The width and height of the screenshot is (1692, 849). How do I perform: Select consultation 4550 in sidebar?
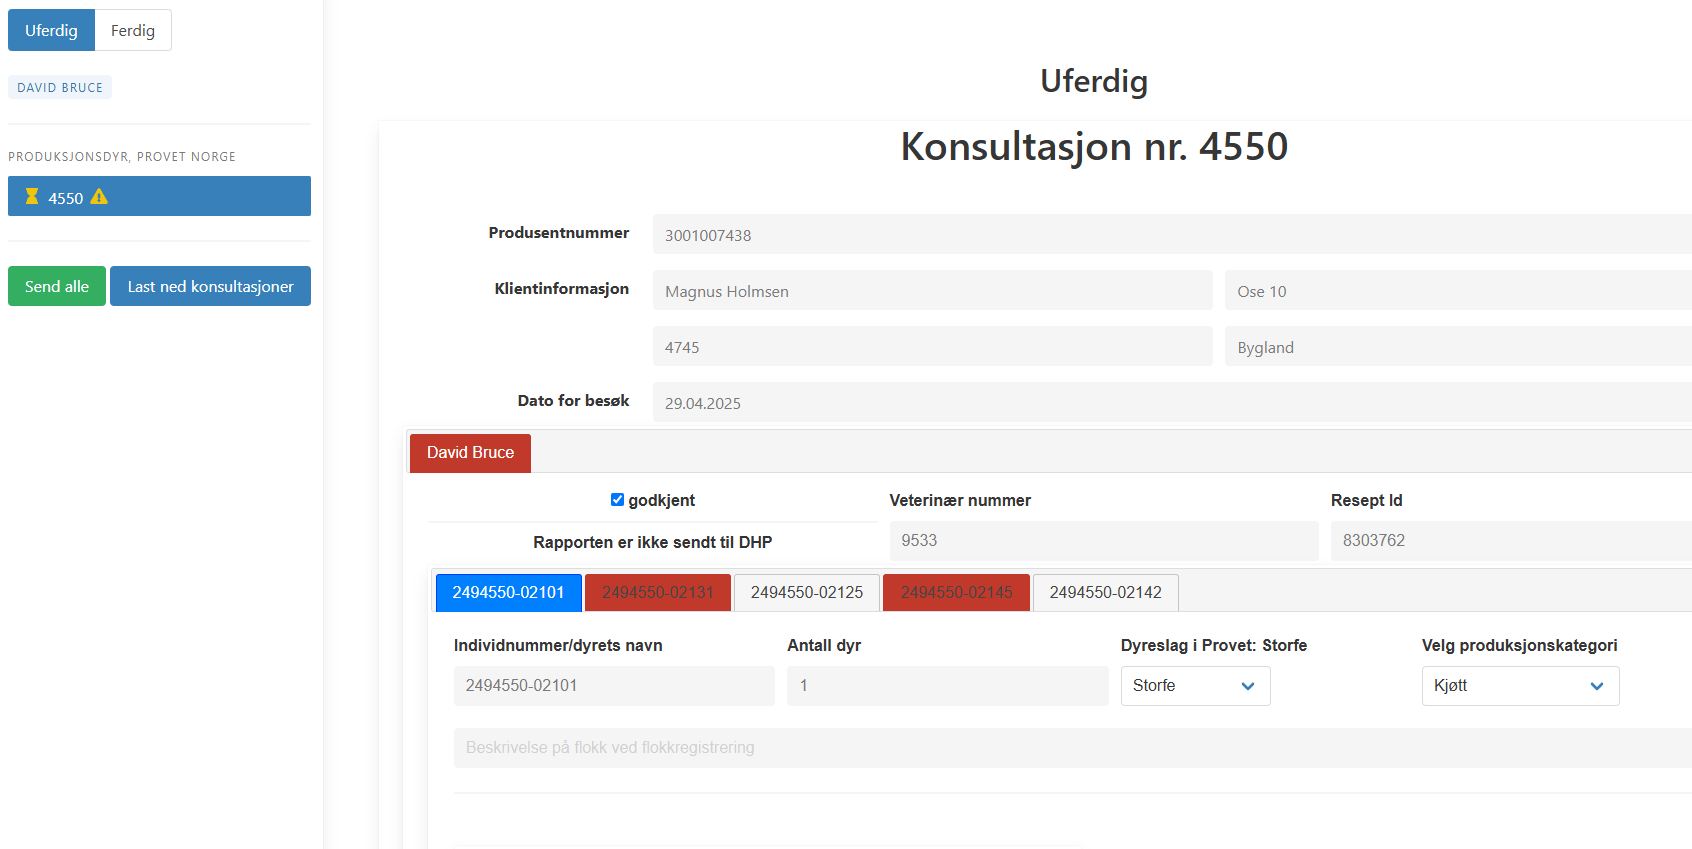coord(159,196)
